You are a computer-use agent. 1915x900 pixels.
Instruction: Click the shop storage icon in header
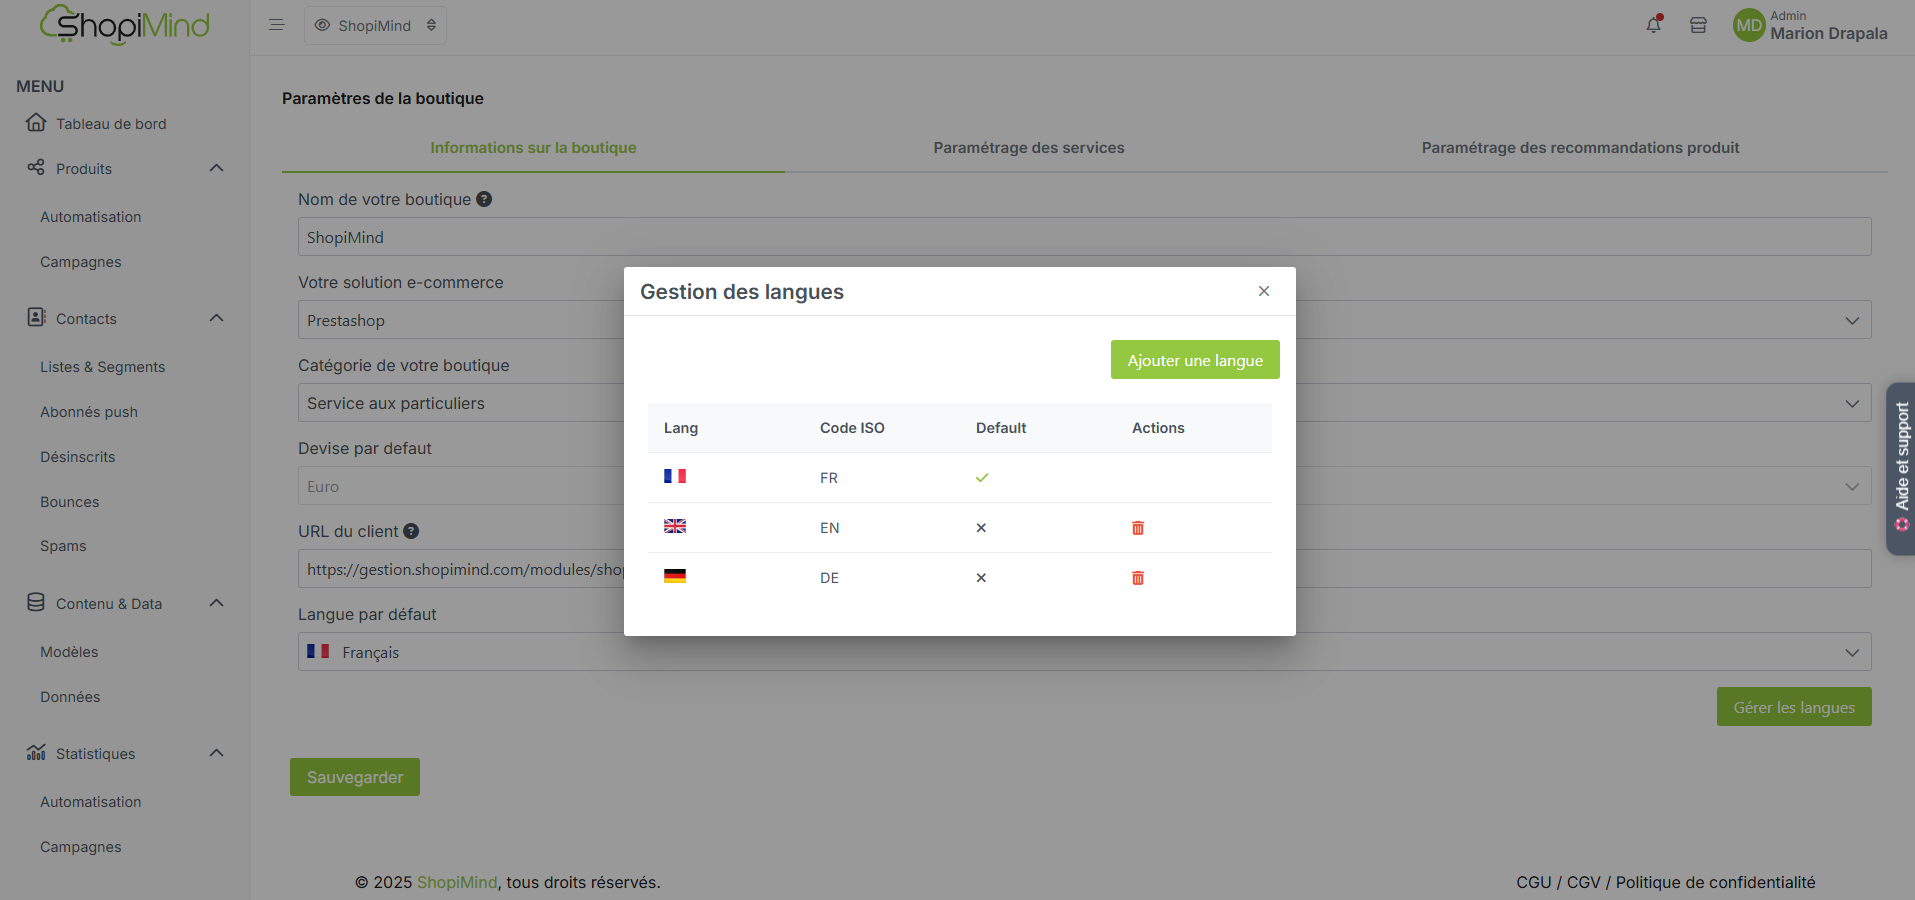pyautogui.click(x=1698, y=25)
